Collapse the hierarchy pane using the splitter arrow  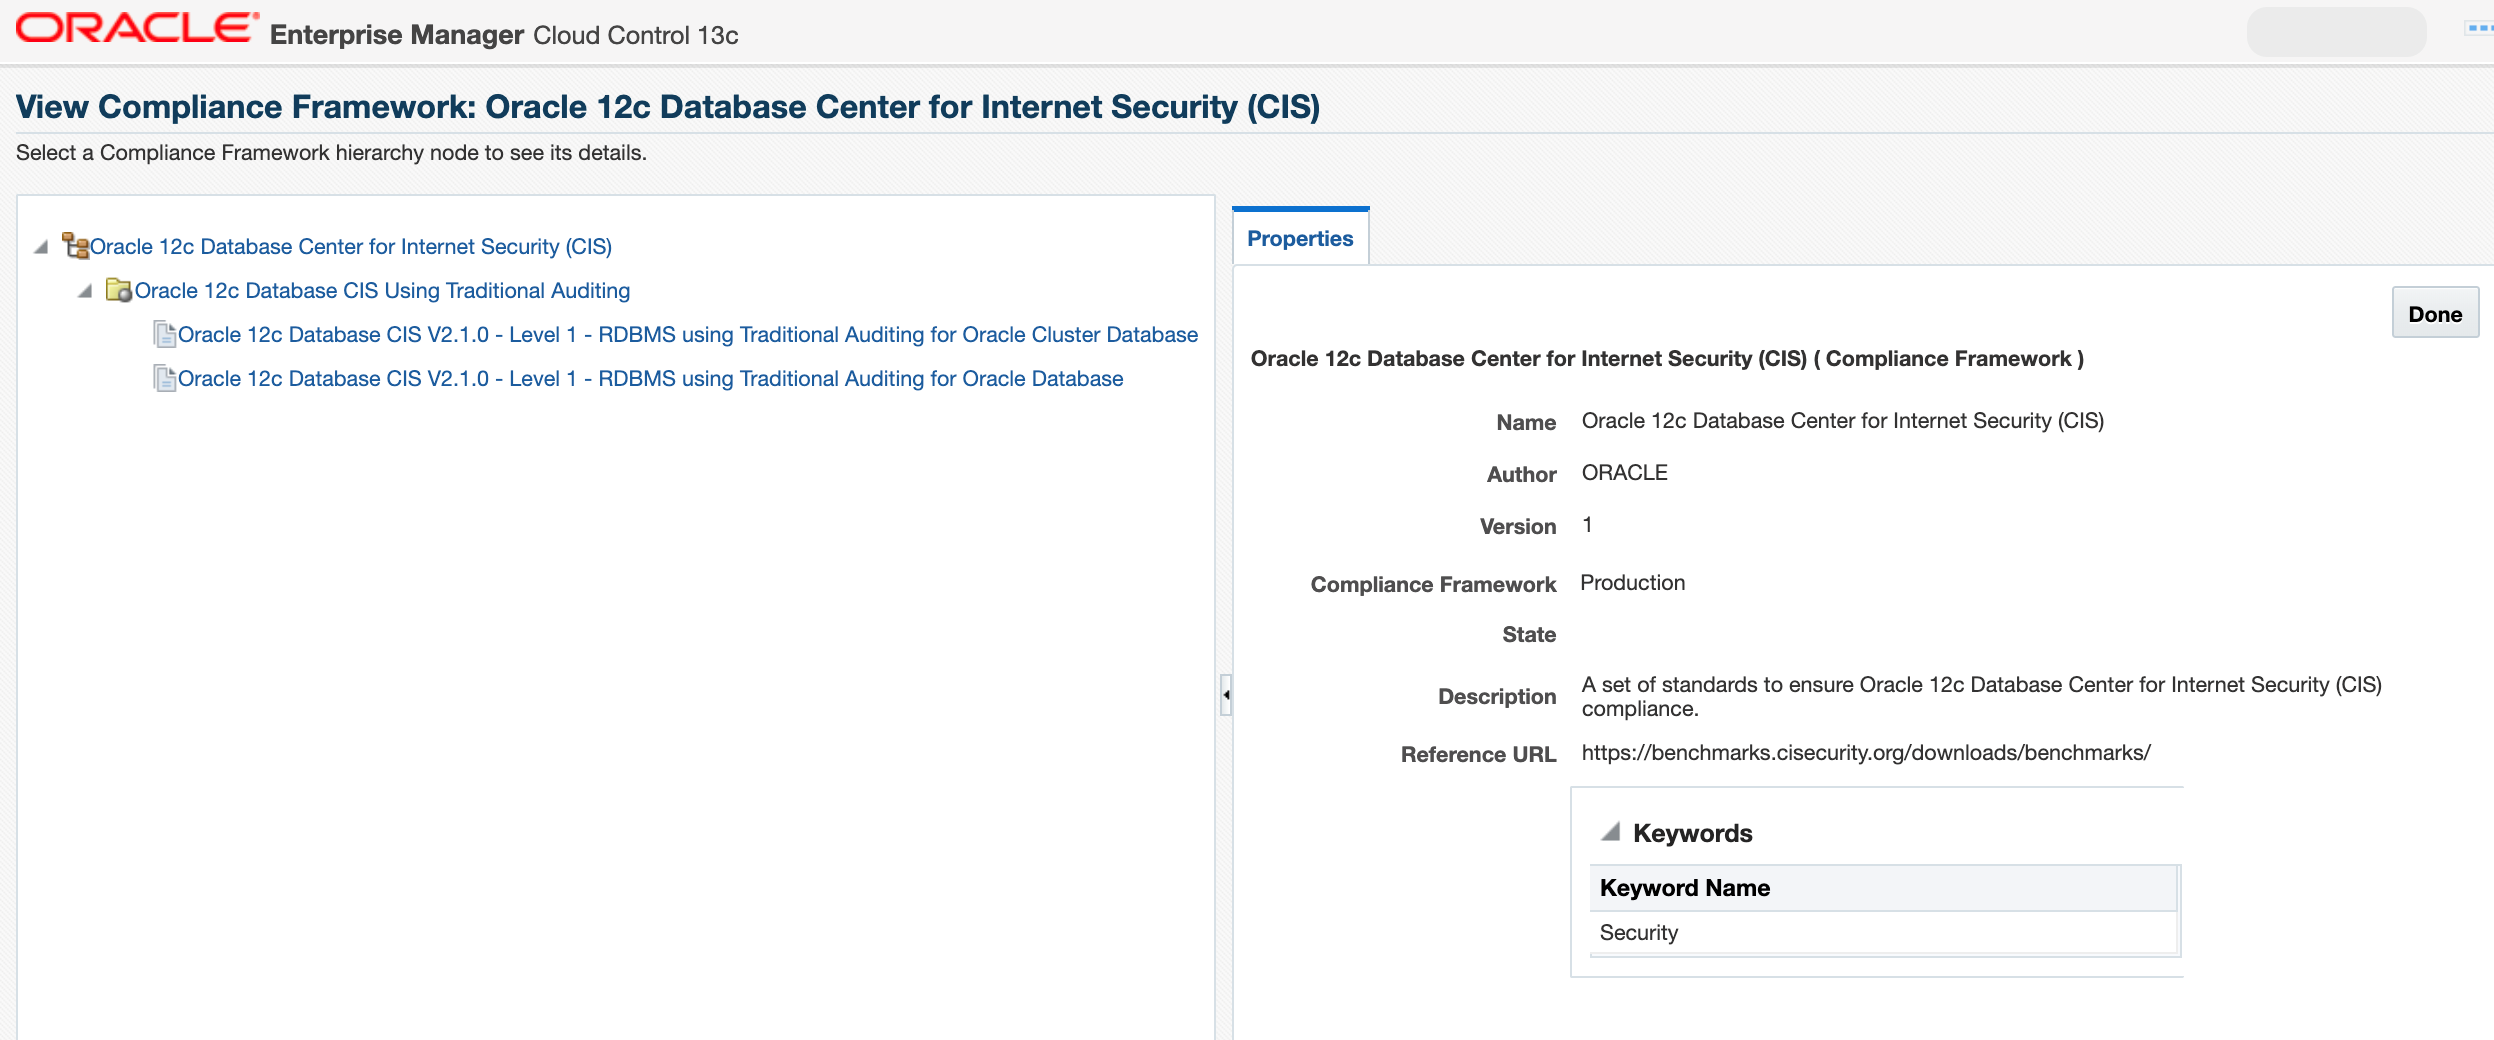click(1225, 695)
